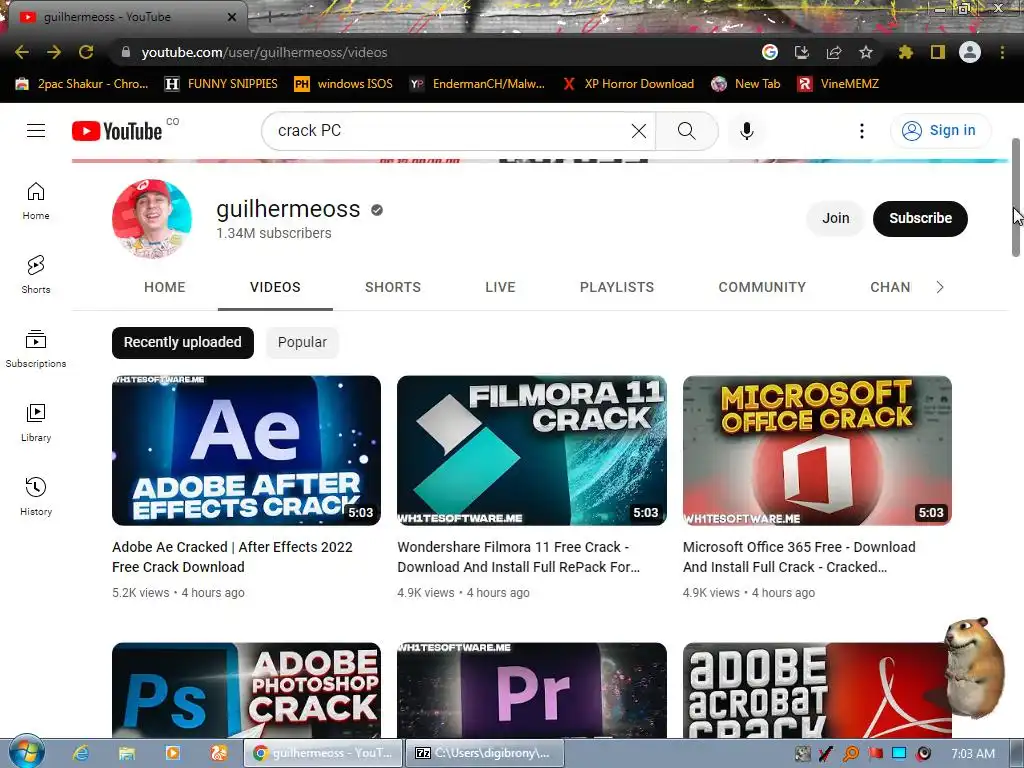Switch to the SHORTS channel tab
Image resolution: width=1024 pixels, height=768 pixels.
[x=392, y=287]
